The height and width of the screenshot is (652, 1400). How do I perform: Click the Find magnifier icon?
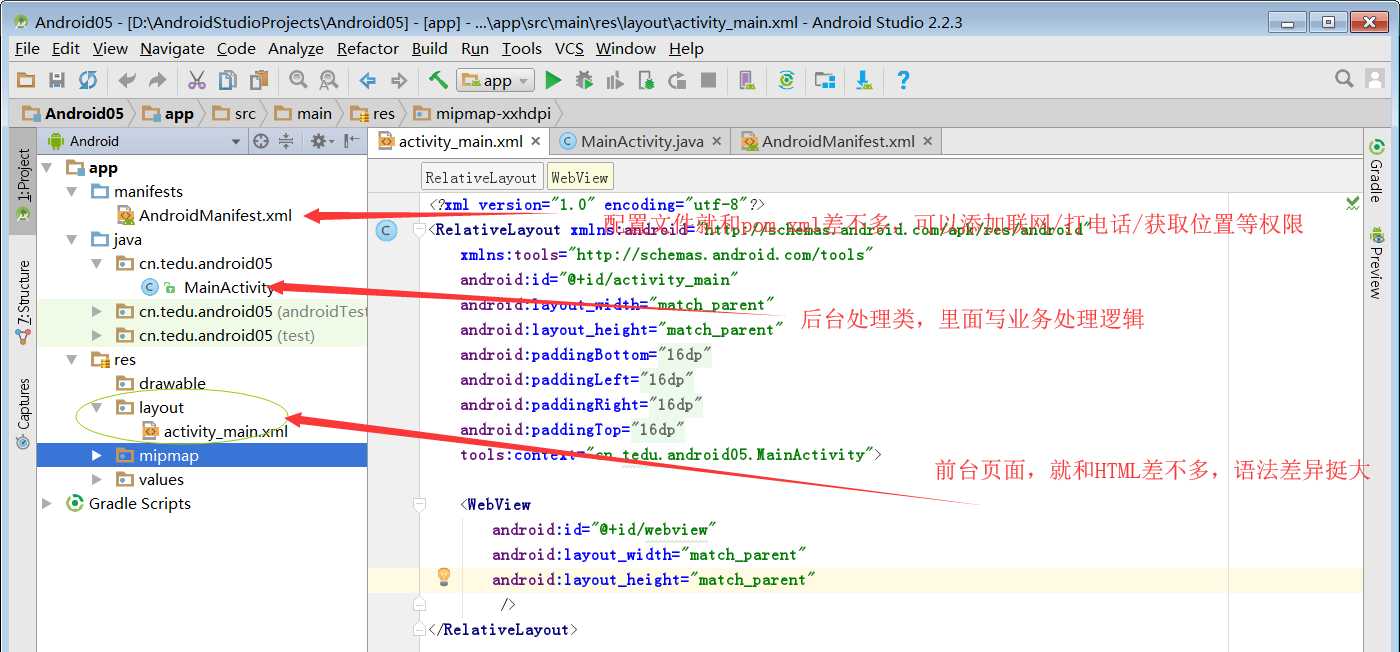298,80
